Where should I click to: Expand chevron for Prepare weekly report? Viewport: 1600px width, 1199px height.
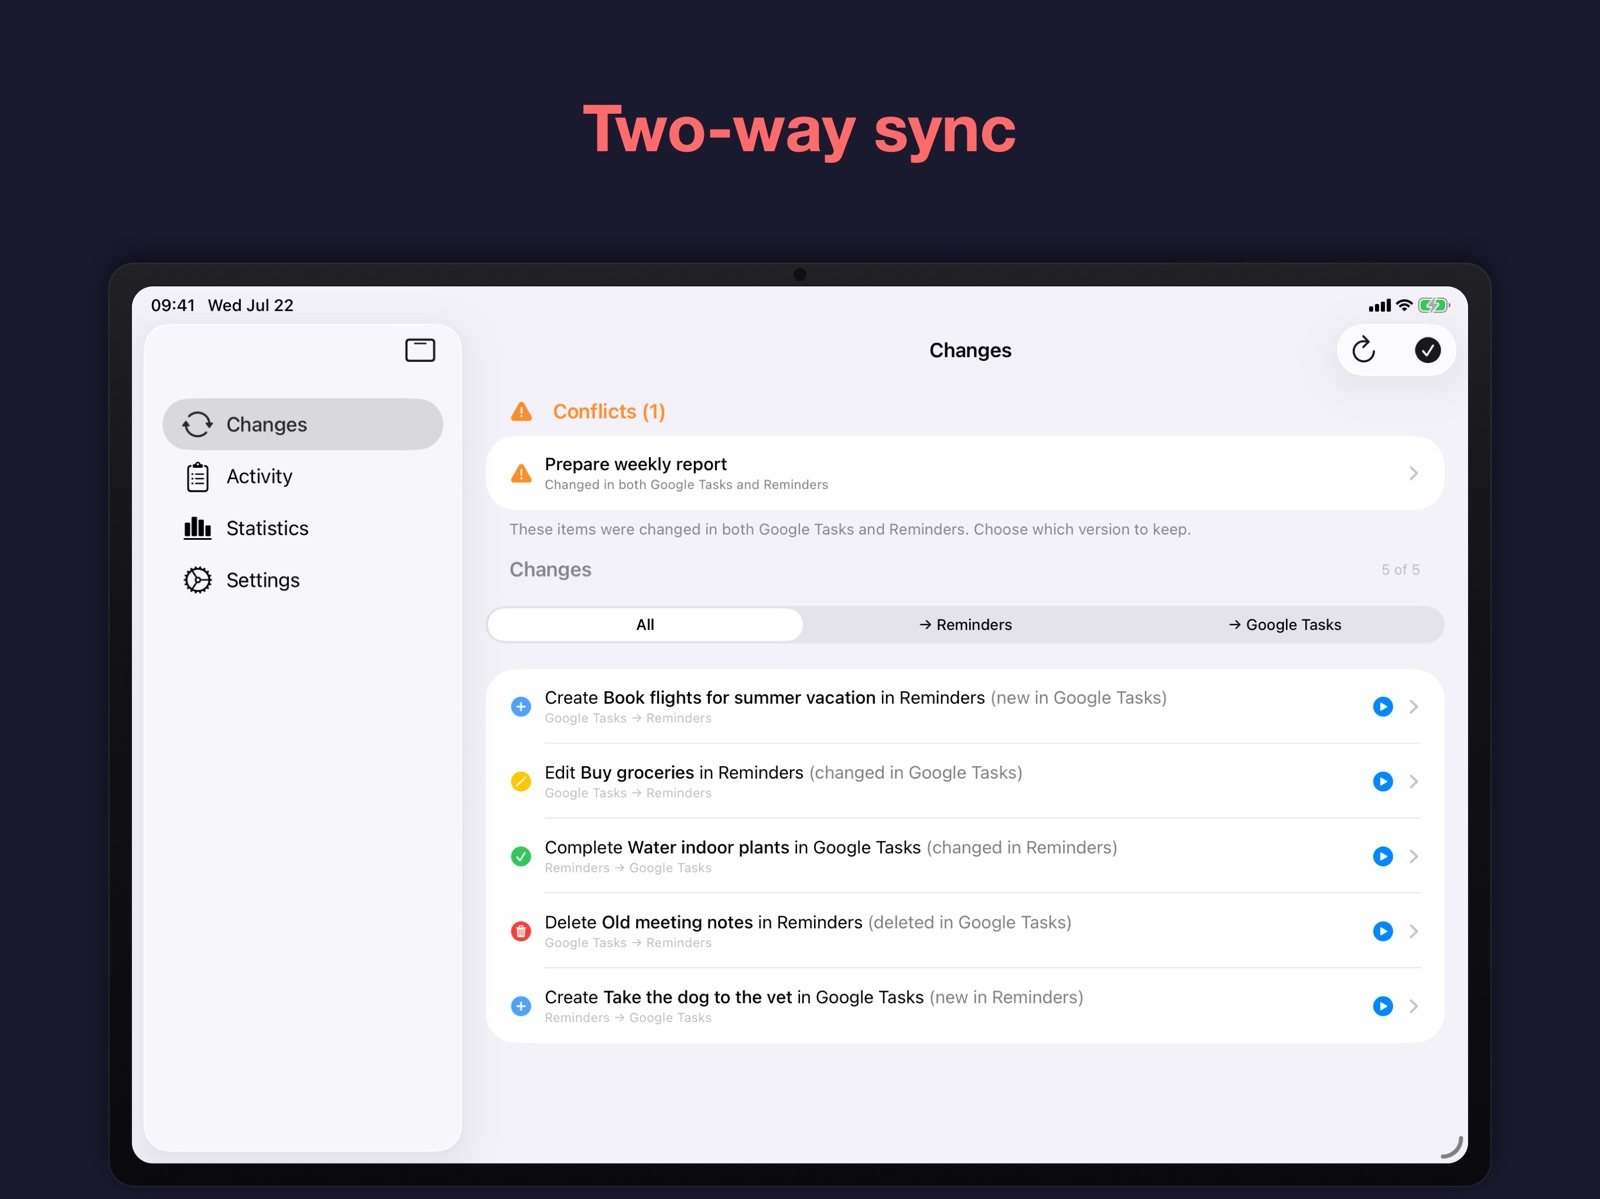[1413, 473]
